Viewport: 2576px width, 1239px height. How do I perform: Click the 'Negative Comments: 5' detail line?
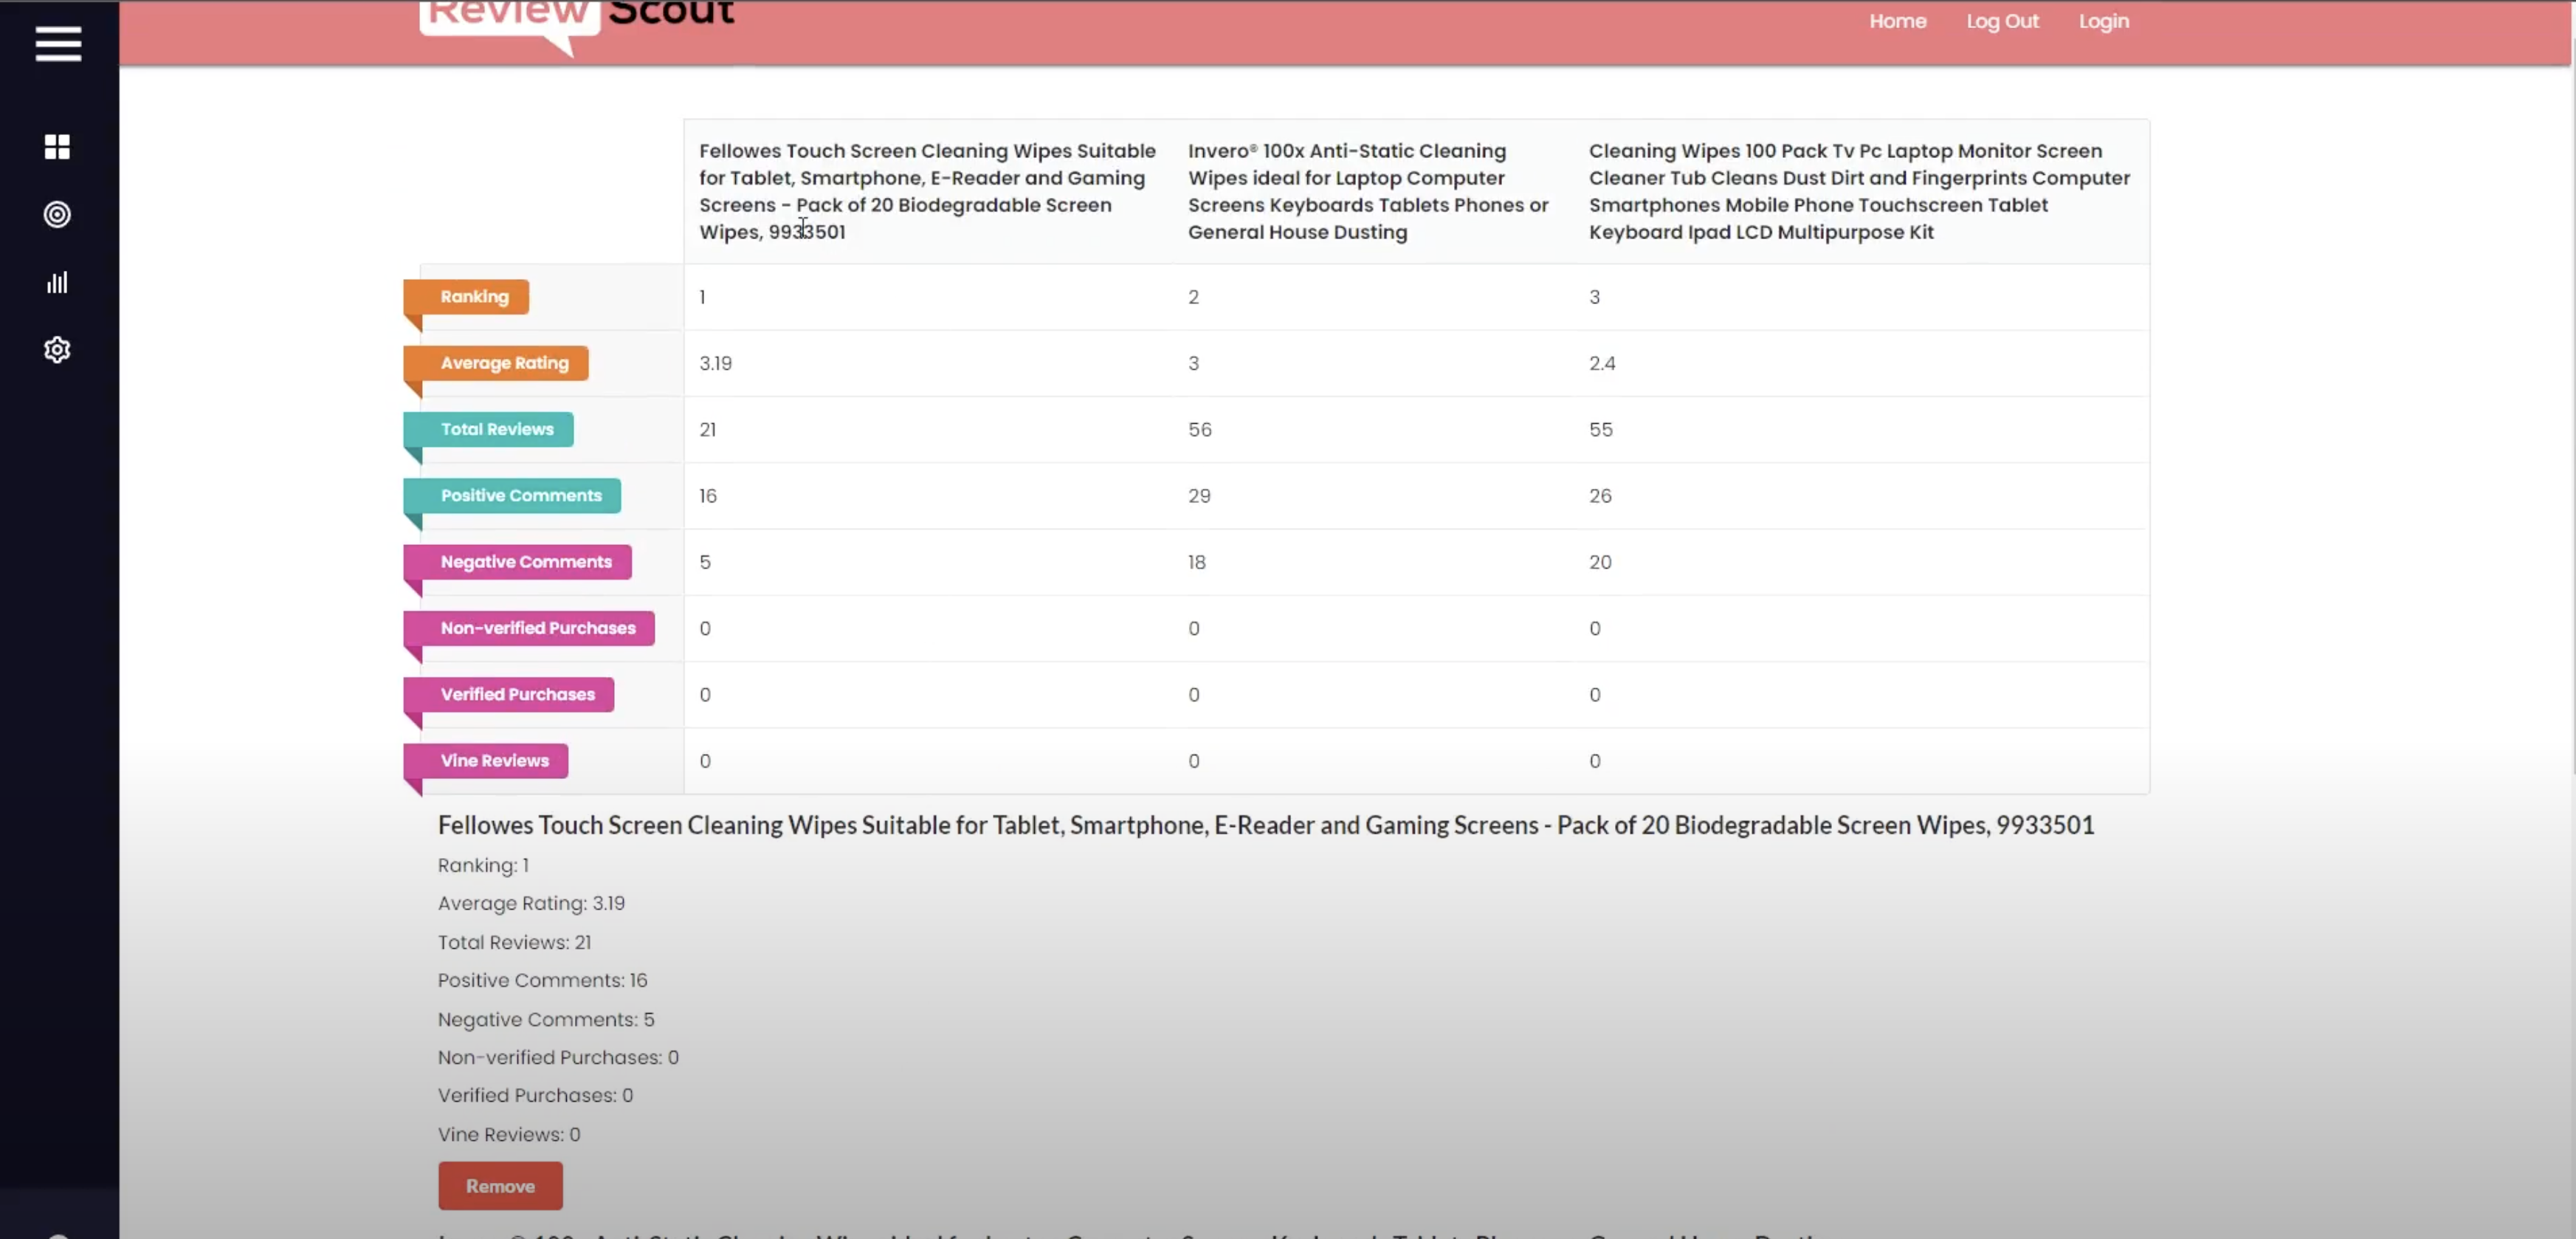coord(546,1019)
